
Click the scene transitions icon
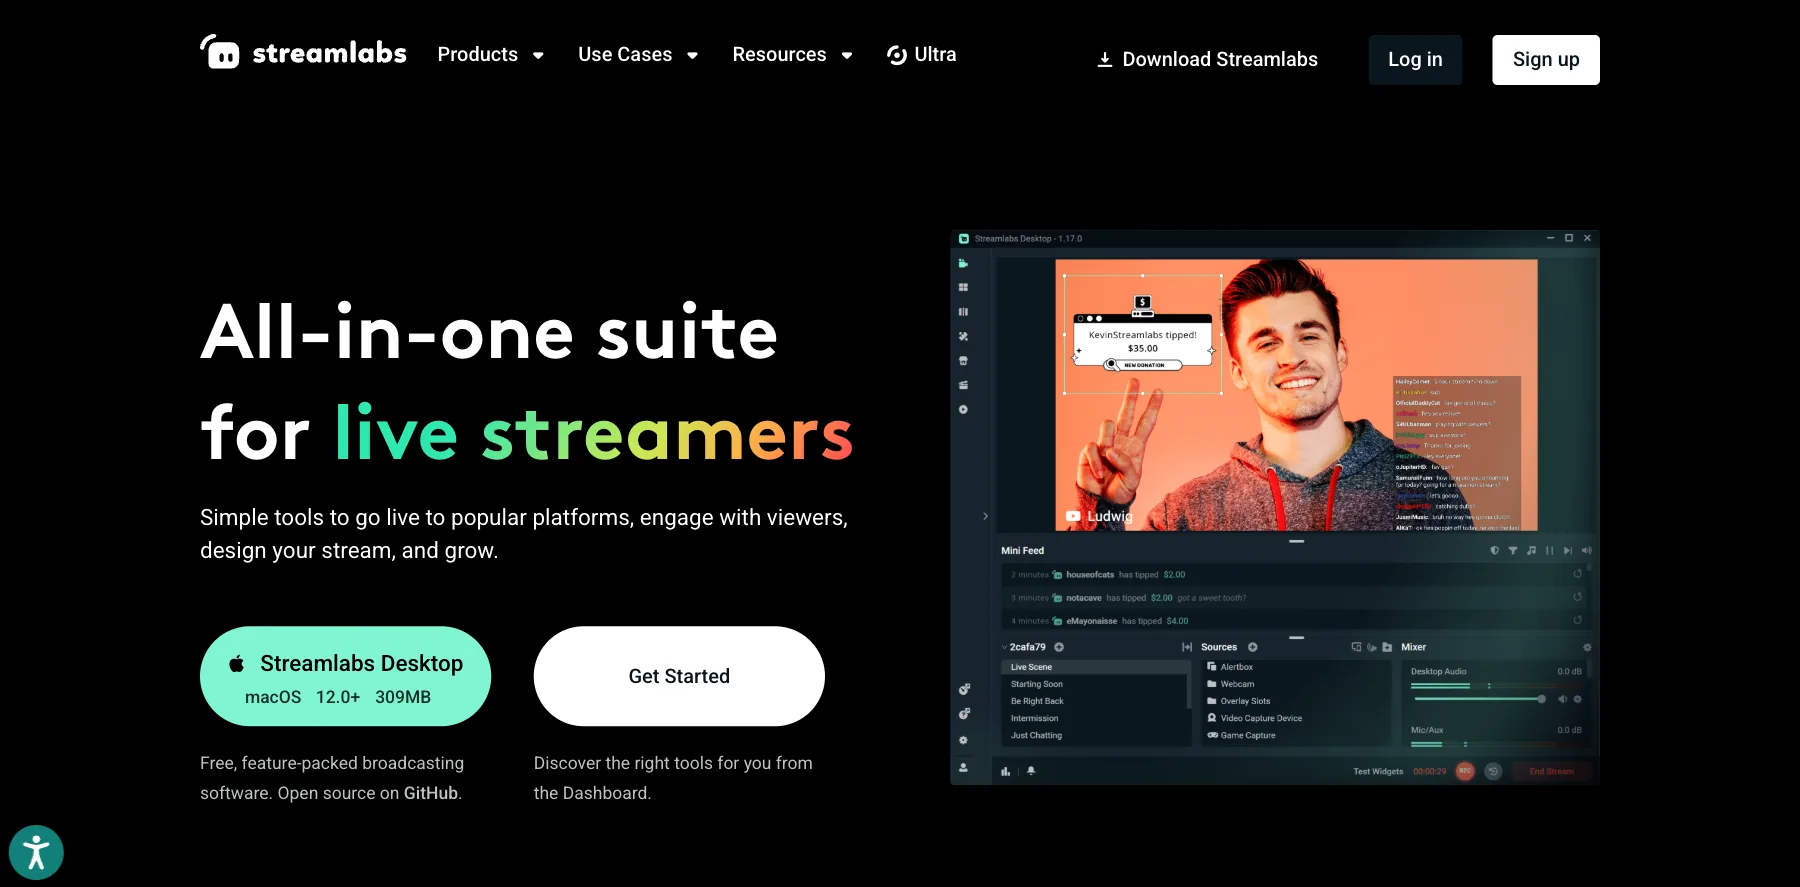click(1187, 647)
